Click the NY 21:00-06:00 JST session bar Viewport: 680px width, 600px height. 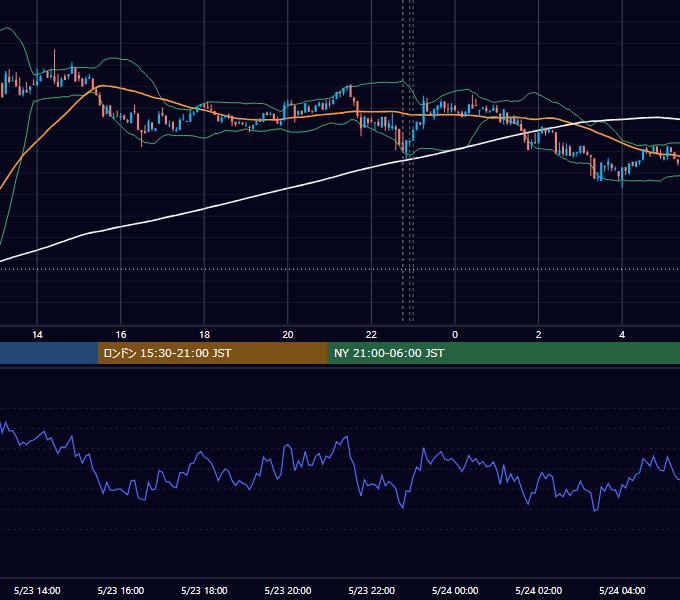503,353
